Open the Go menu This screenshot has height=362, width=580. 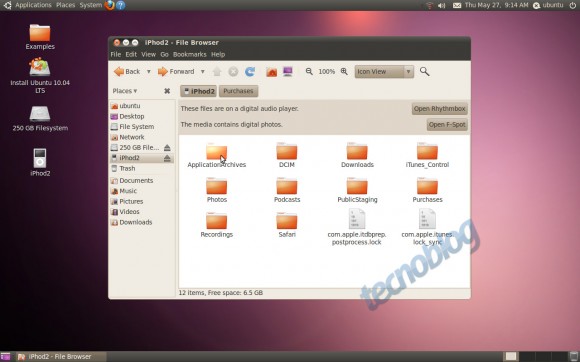click(x=164, y=54)
